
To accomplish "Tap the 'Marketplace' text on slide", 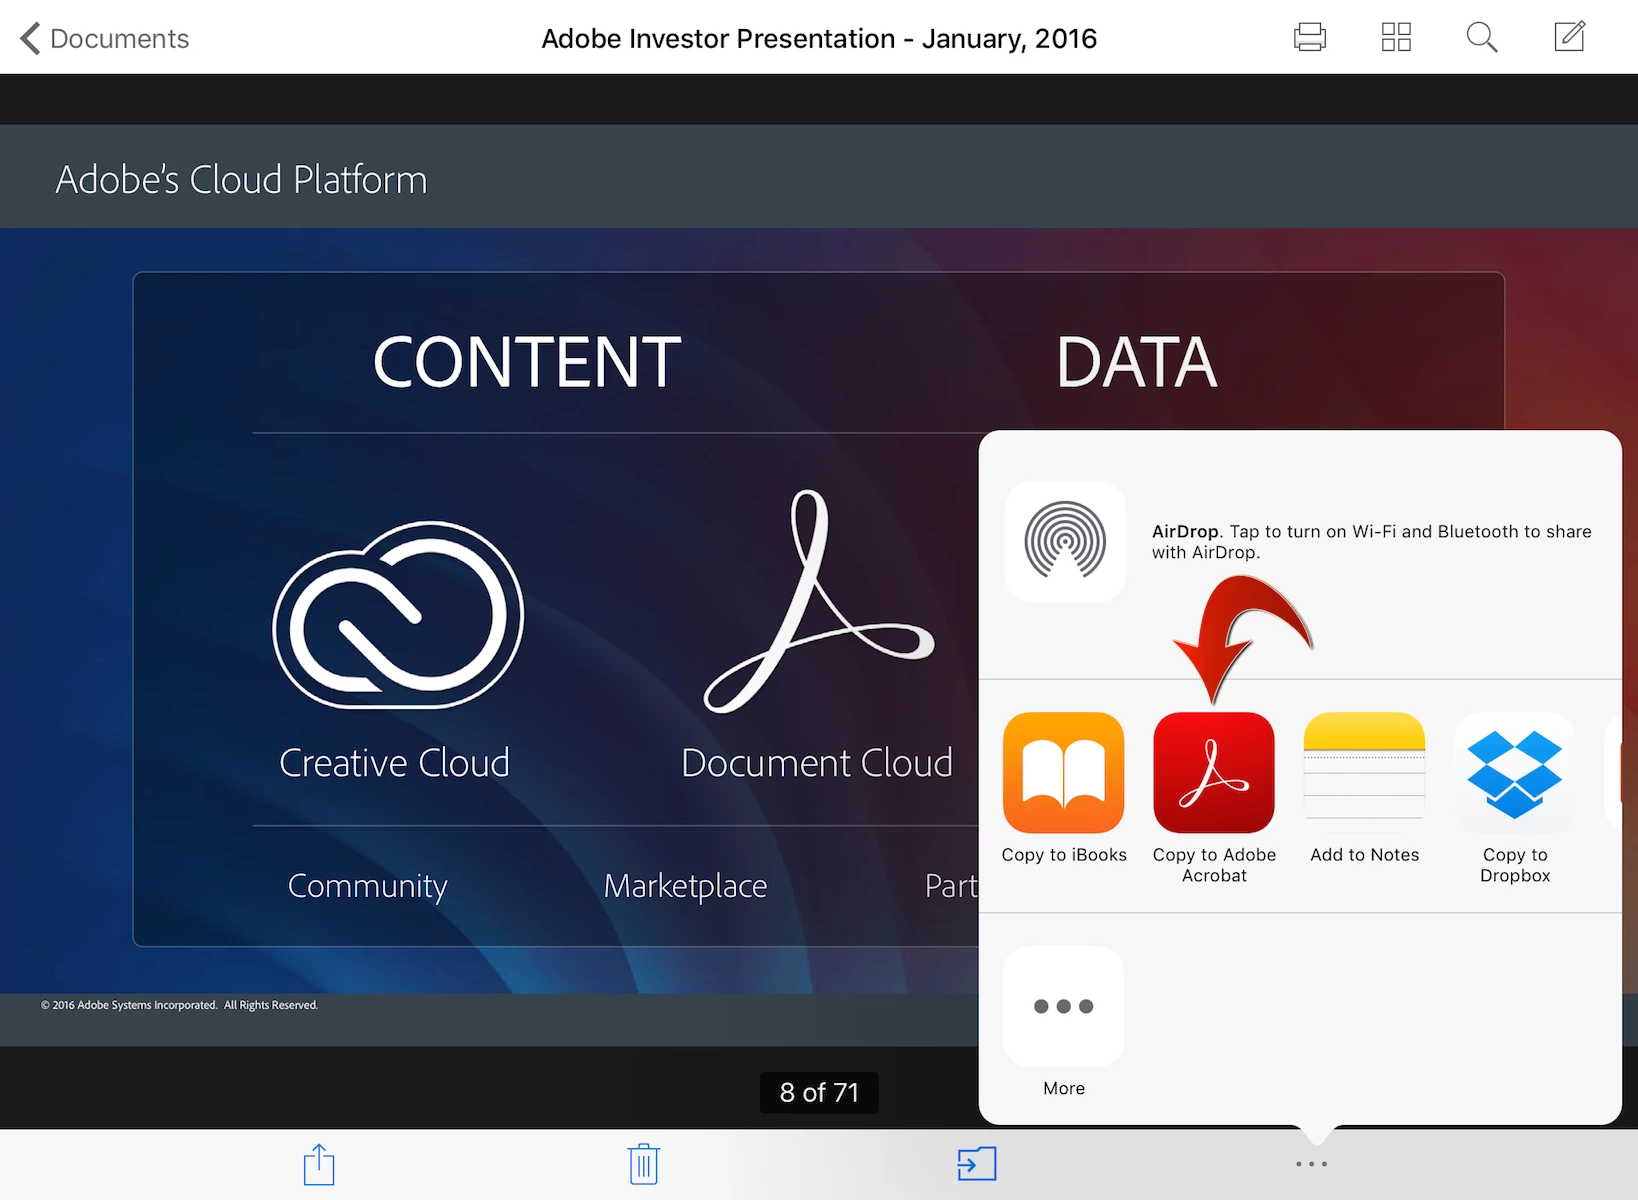I will tap(686, 886).
